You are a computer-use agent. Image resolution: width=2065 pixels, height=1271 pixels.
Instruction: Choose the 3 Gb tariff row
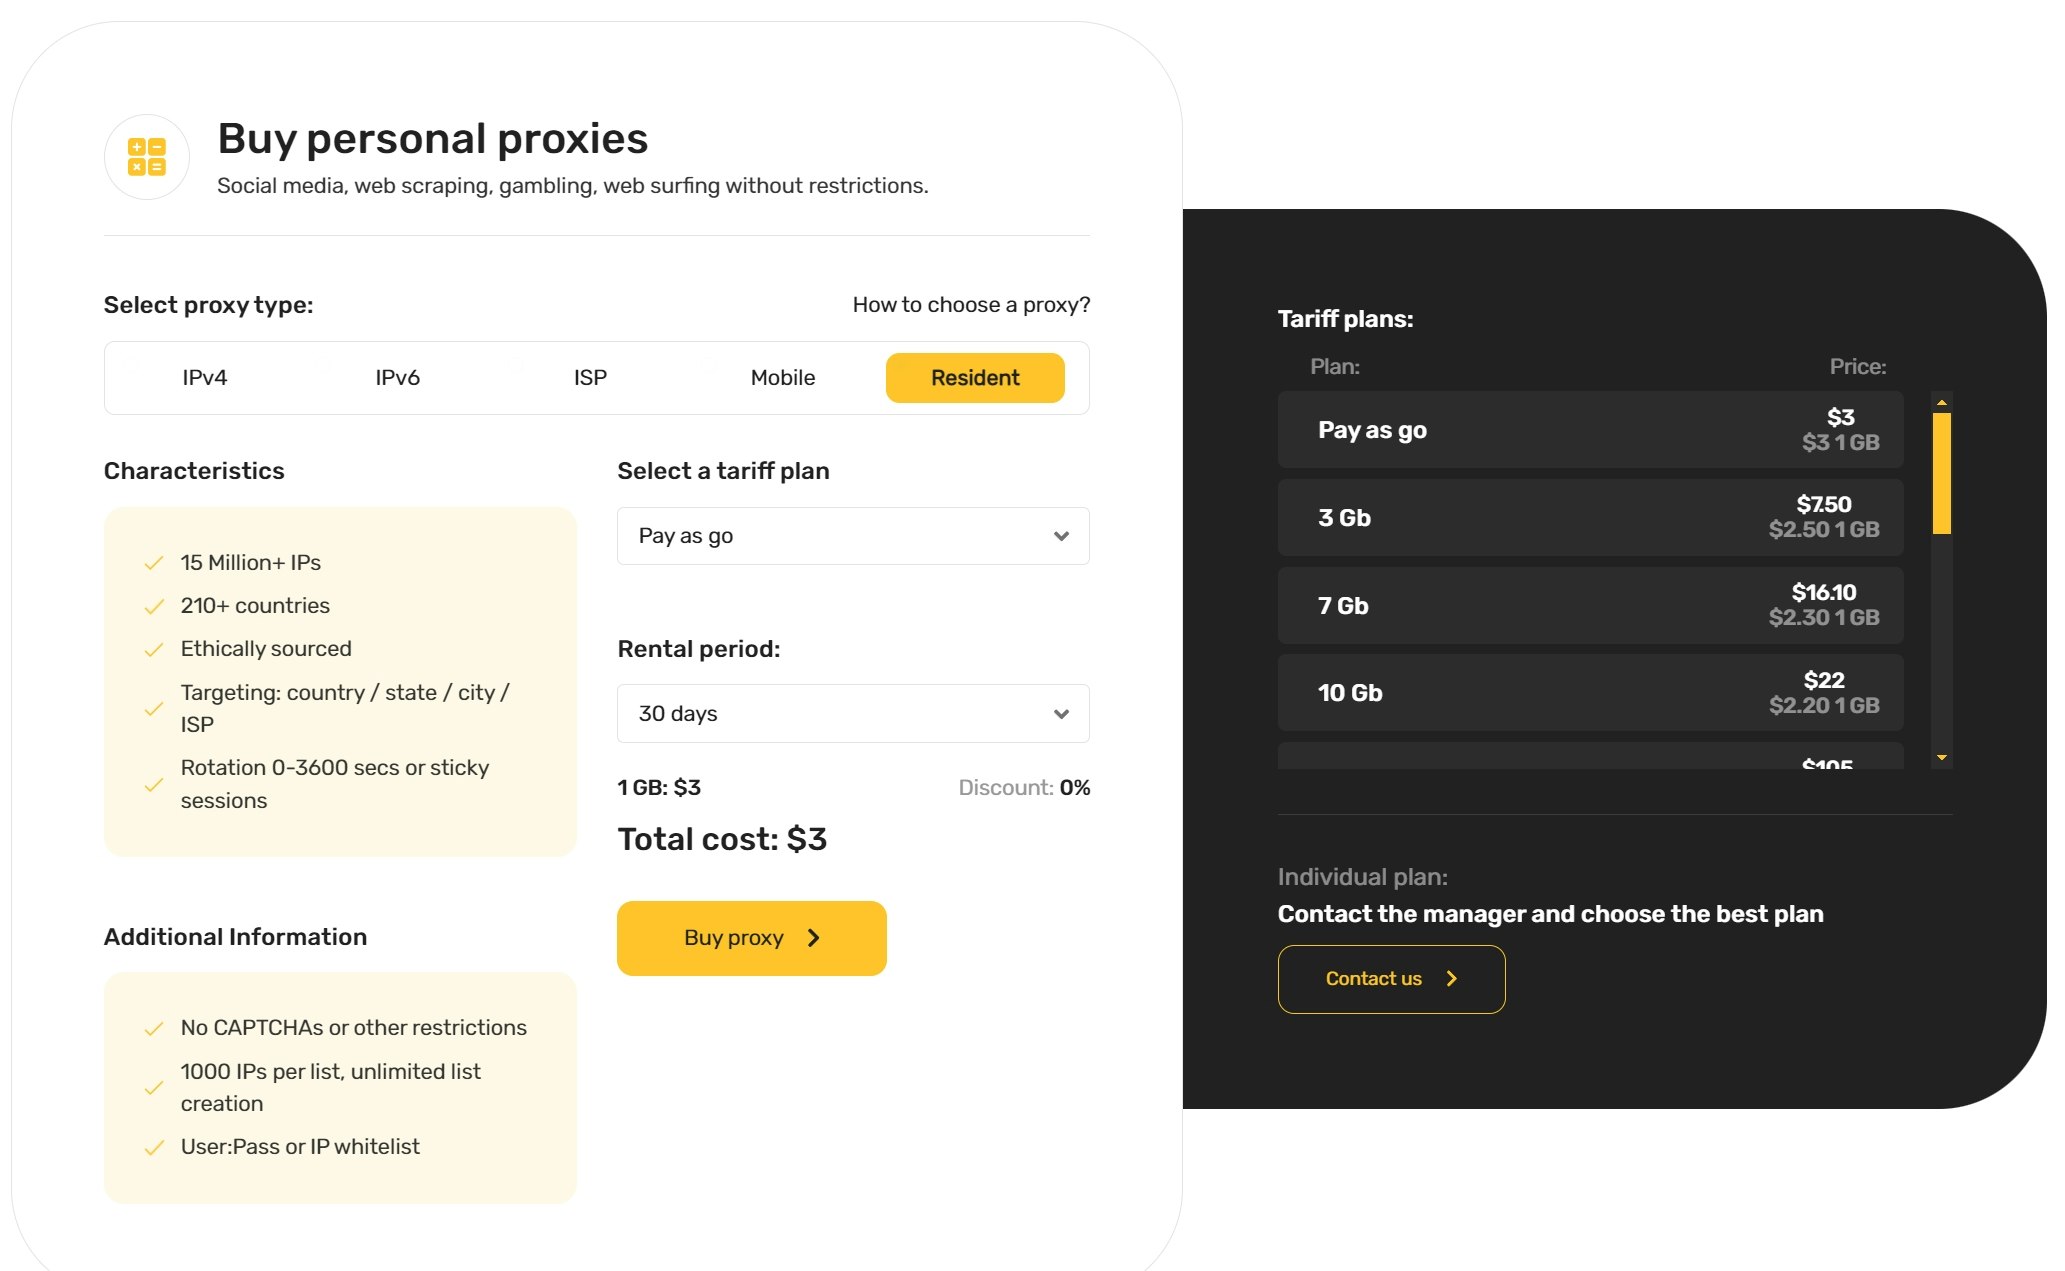point(1590,518)
